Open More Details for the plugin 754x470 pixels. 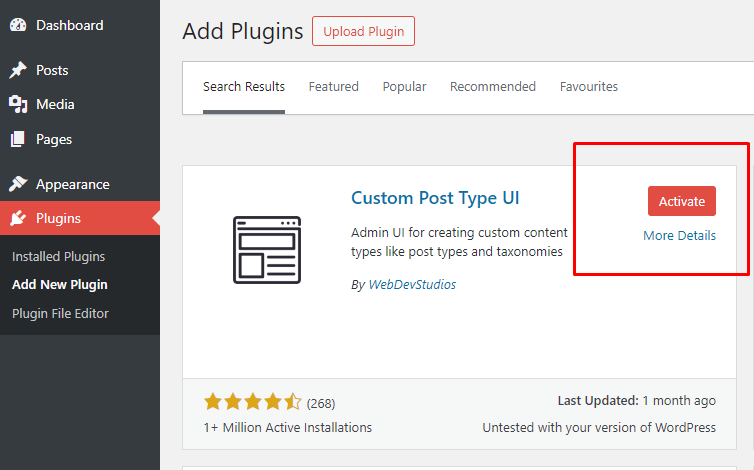click(x=679, y=236)
